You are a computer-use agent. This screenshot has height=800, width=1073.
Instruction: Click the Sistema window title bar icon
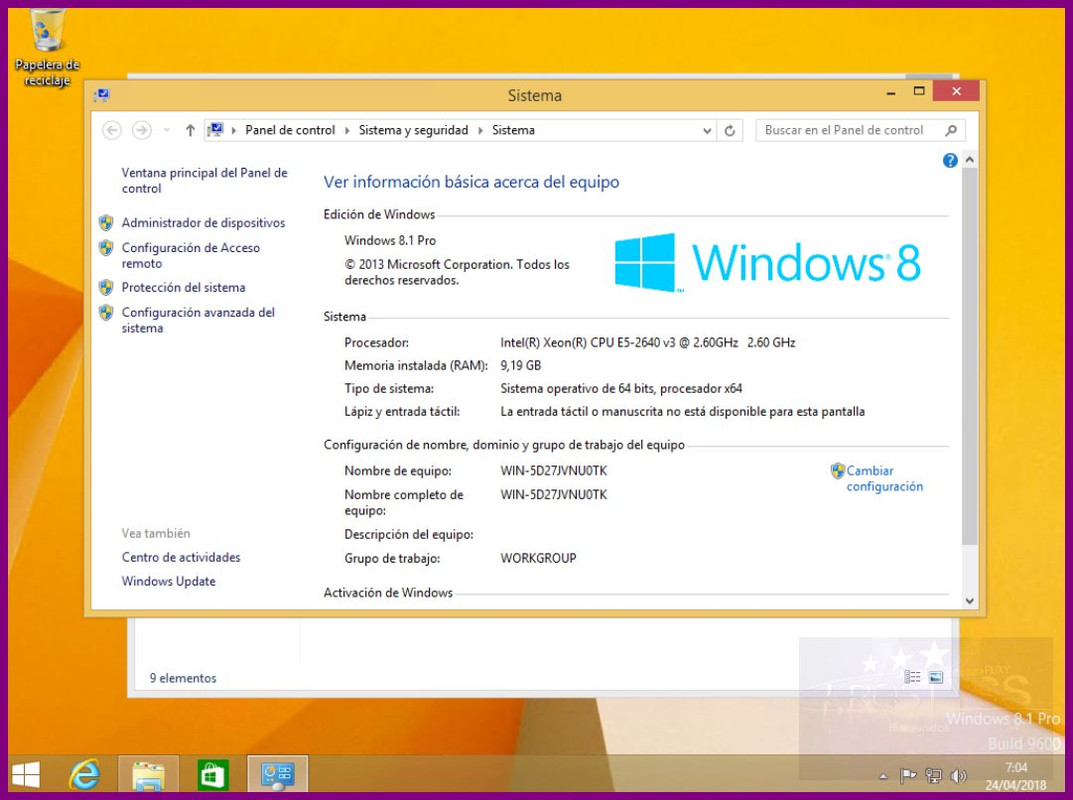[102, 95]
